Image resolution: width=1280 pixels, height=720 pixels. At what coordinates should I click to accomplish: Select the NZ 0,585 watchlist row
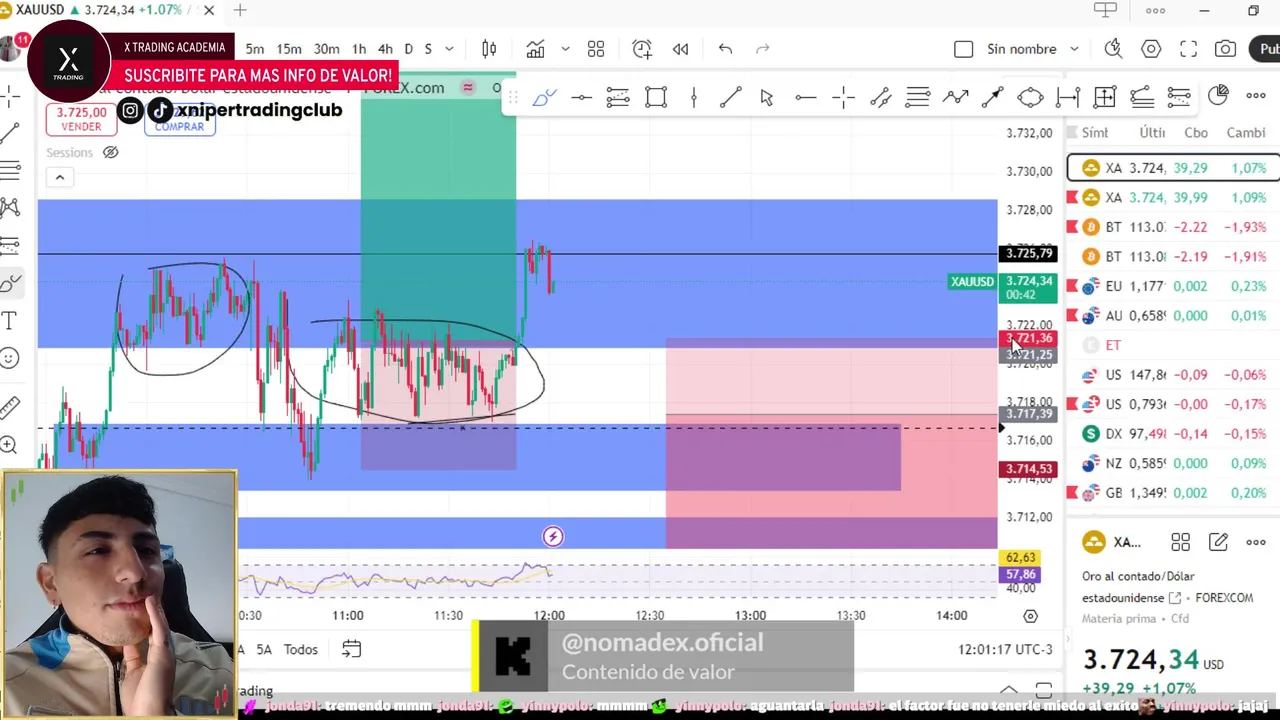tap(1173, 464)
